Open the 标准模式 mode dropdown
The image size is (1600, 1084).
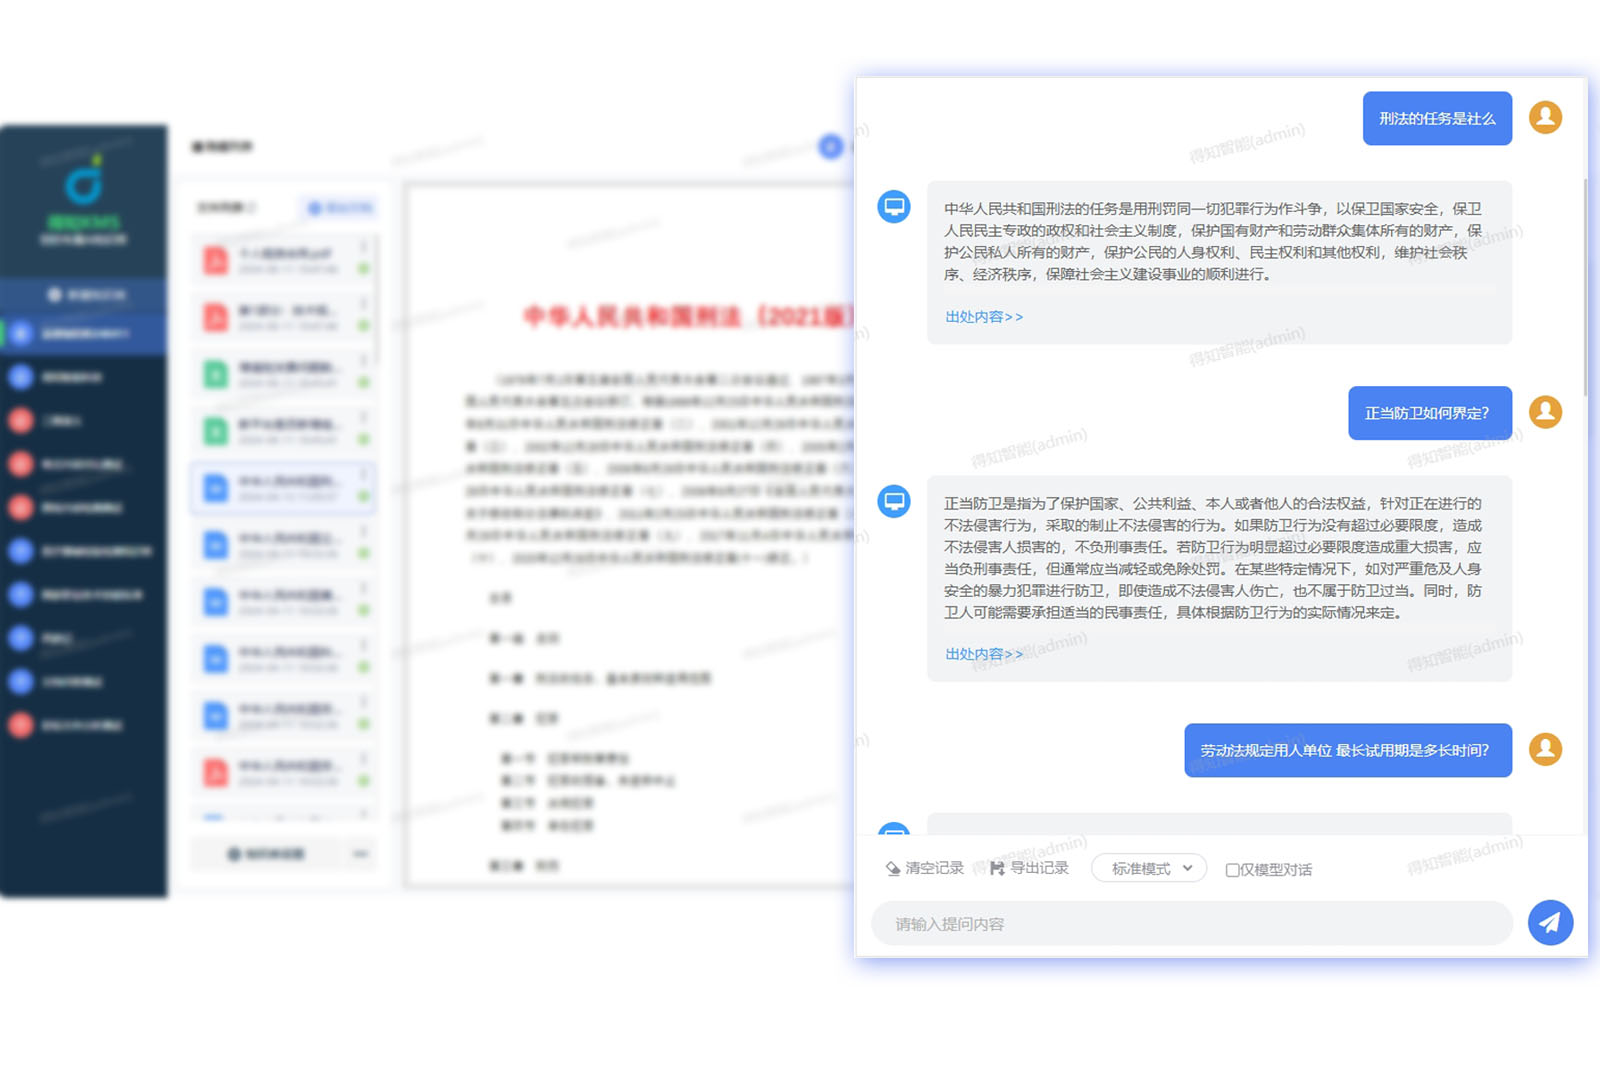click(1149, 868)
